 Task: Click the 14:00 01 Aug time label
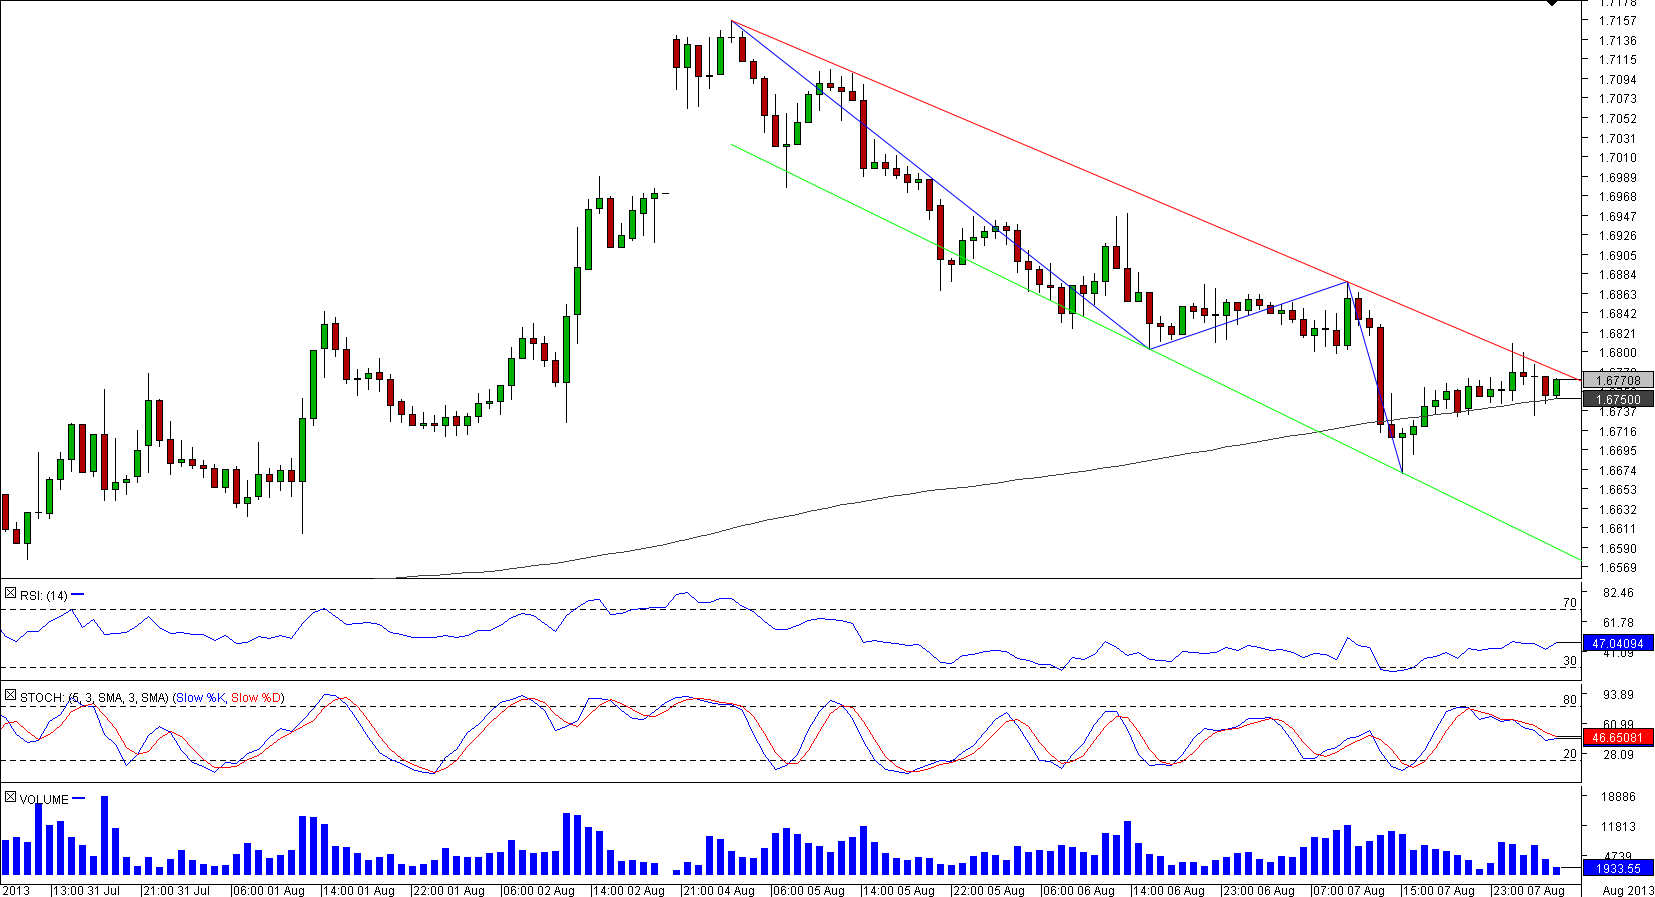[x=359, y=890]
